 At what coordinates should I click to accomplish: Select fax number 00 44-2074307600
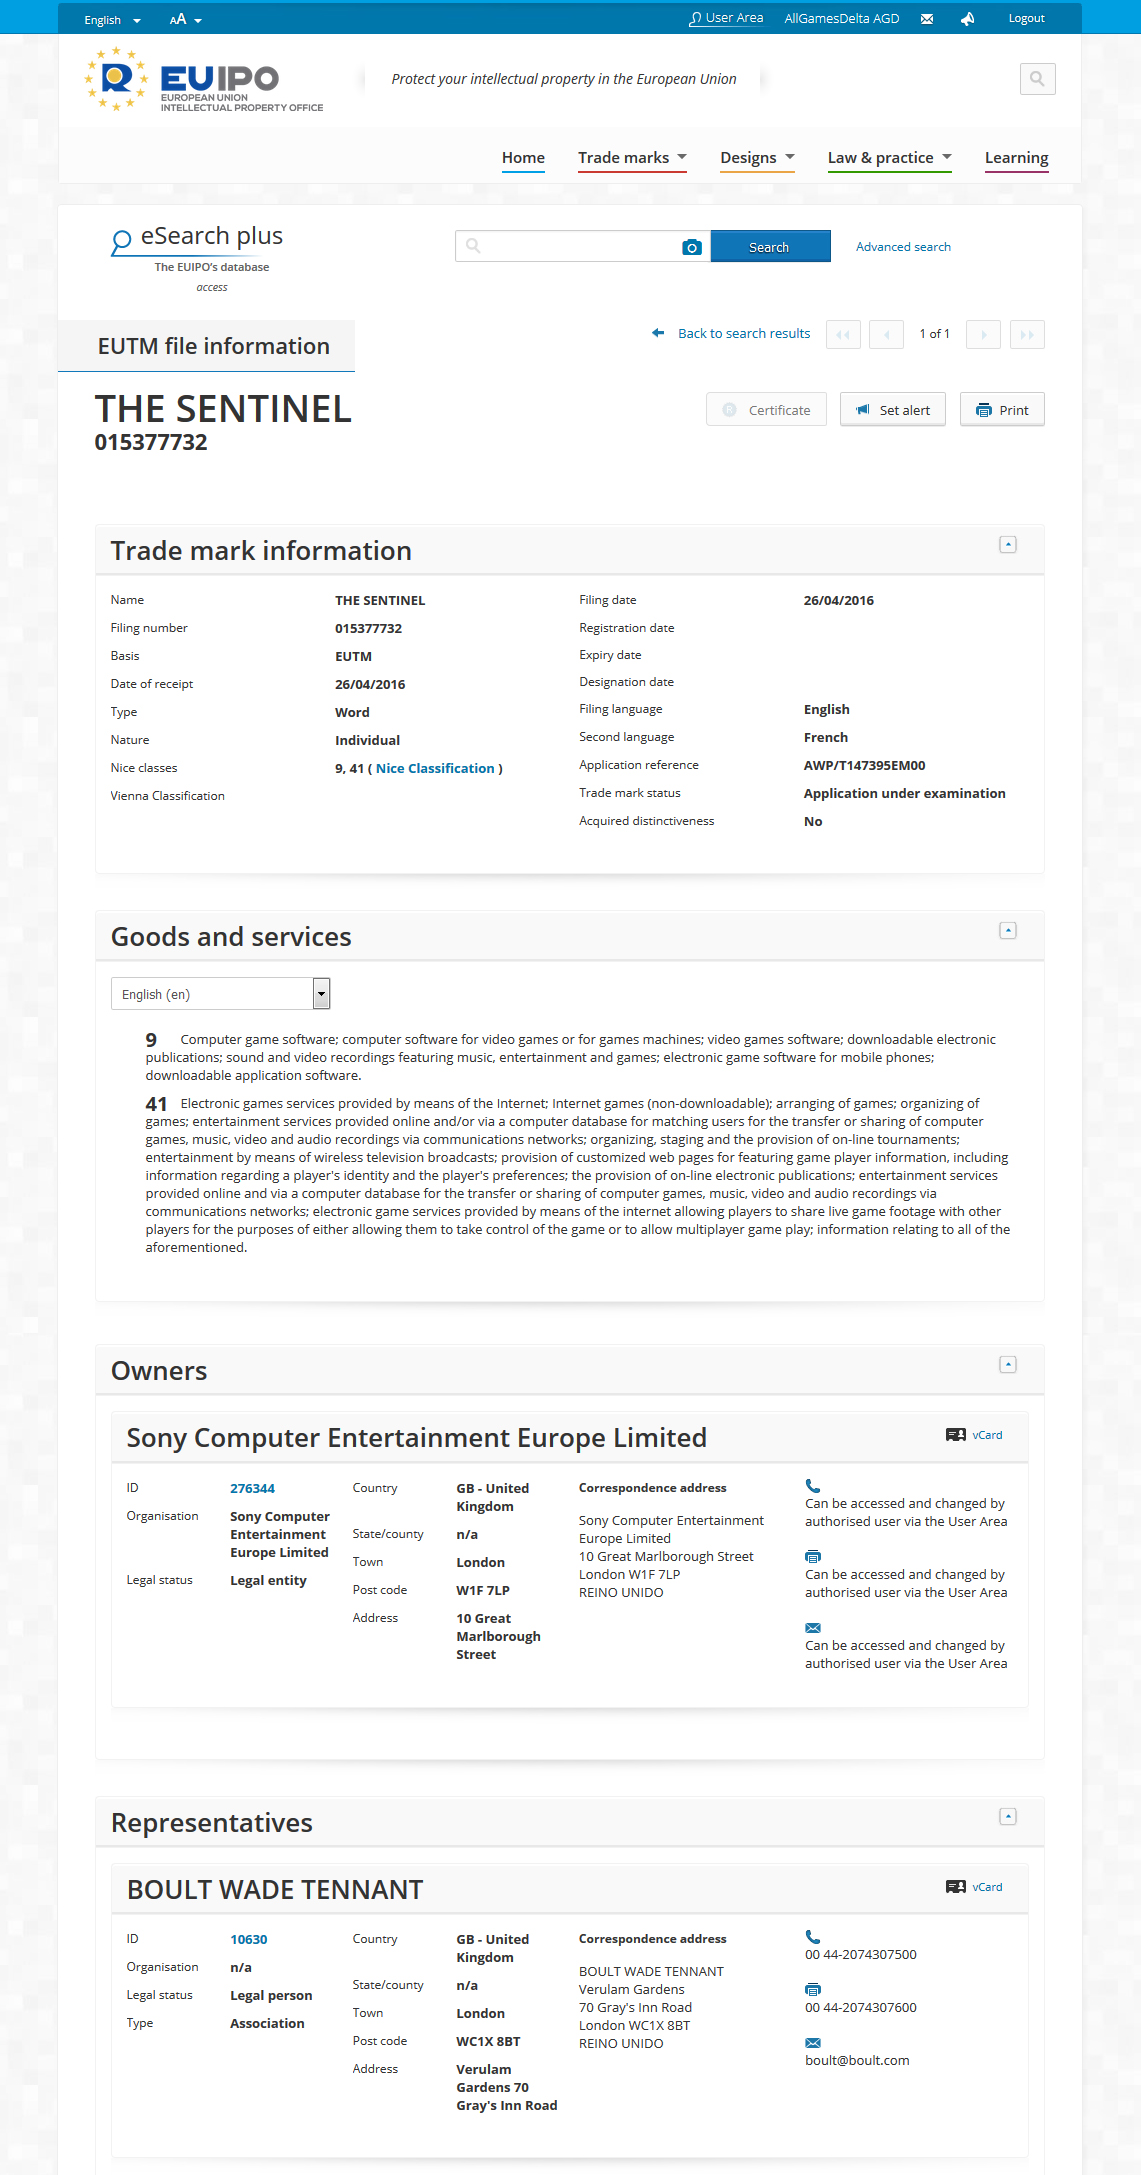tap(861, 2008)
